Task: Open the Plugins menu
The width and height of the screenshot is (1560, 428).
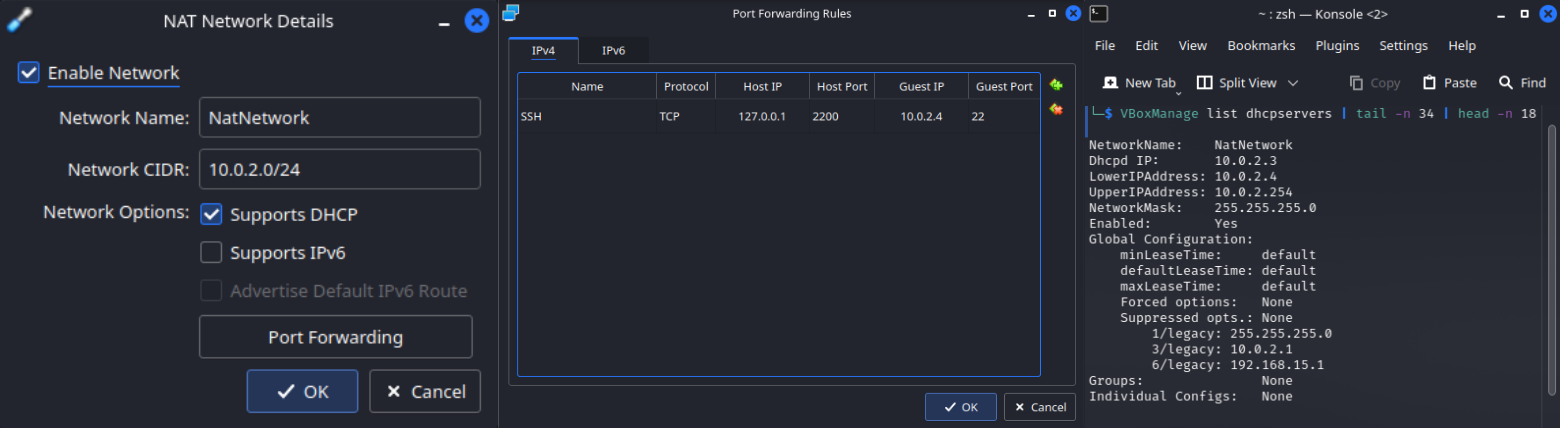Action: pyautogui.click(x=1337, y=46)
